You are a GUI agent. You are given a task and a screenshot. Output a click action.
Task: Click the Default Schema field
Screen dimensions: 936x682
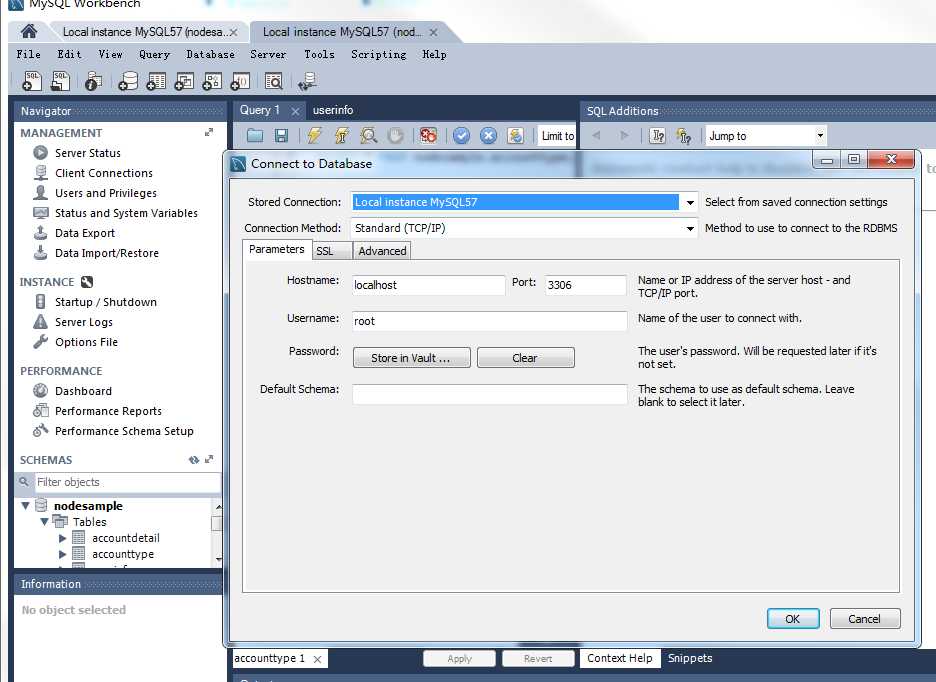489,394
